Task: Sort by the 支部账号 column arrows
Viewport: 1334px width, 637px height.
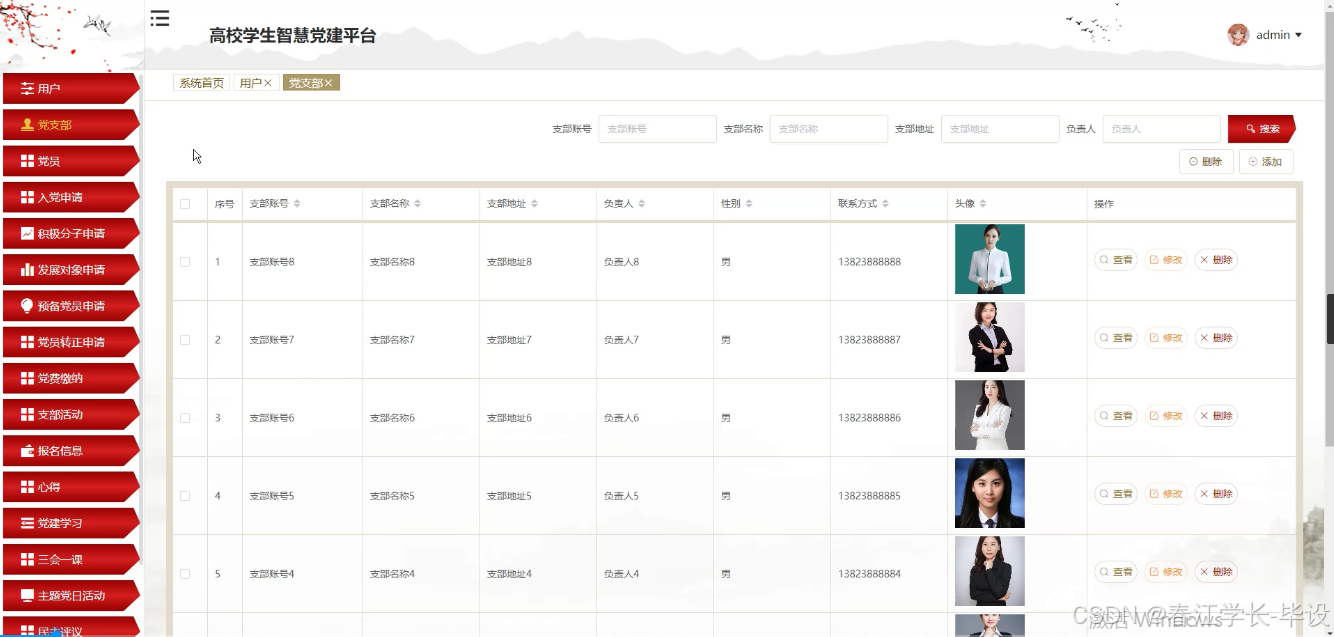Action: click(297, 204)
